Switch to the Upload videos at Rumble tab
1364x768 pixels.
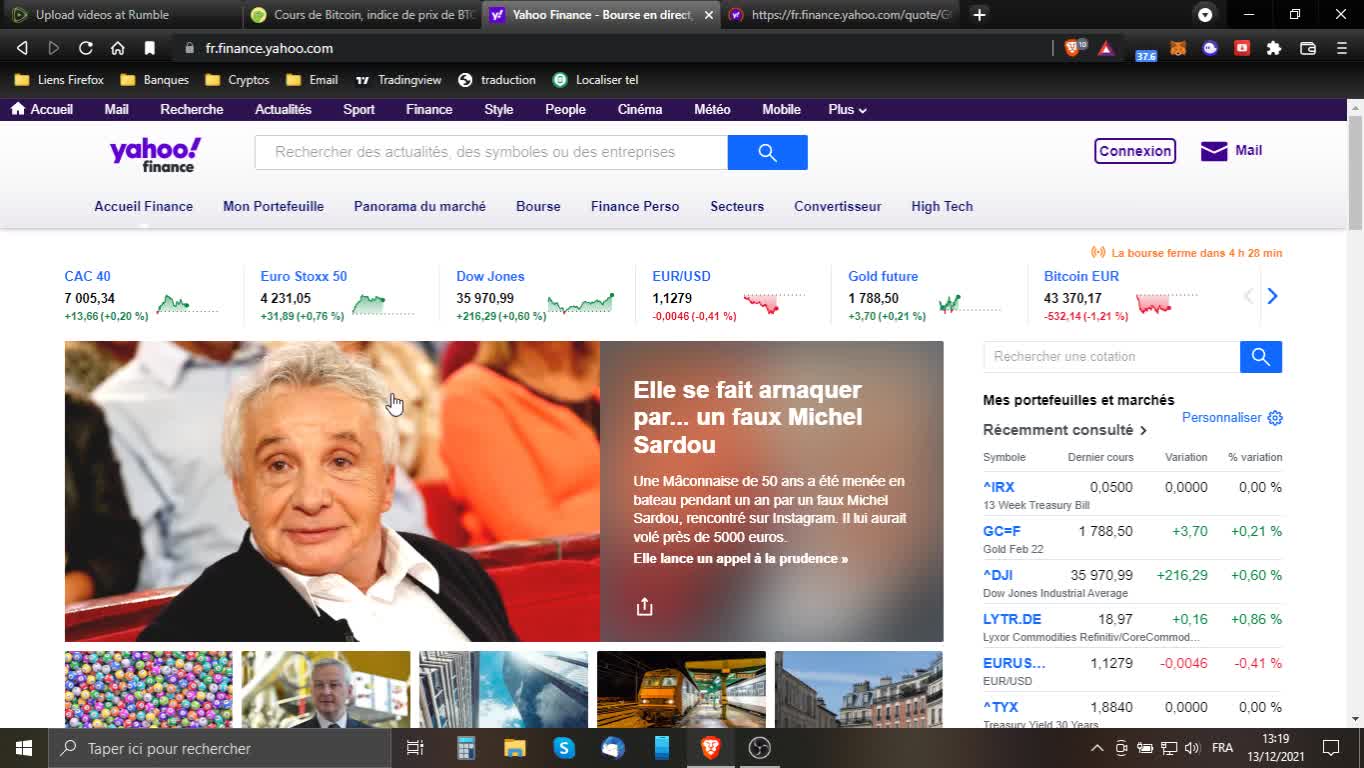119,15
